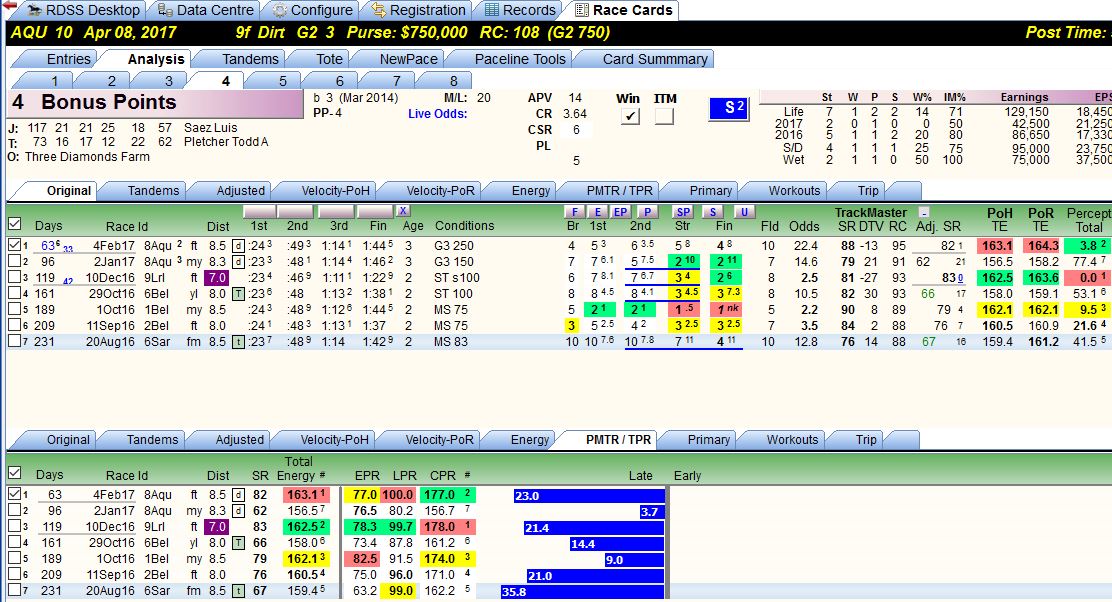Switch upper panel to Energy tab
Image resolution: width=1112 pixels, height=602 pixels.
[523, 191]
